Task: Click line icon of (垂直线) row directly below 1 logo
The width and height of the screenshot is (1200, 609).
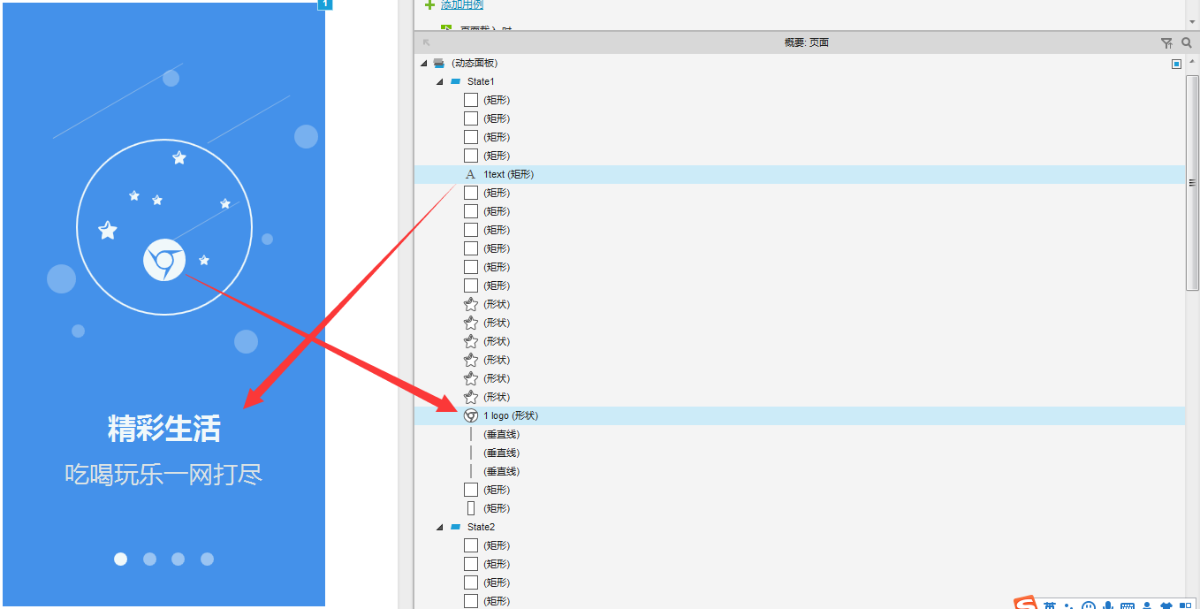Action: click(471, 434)
